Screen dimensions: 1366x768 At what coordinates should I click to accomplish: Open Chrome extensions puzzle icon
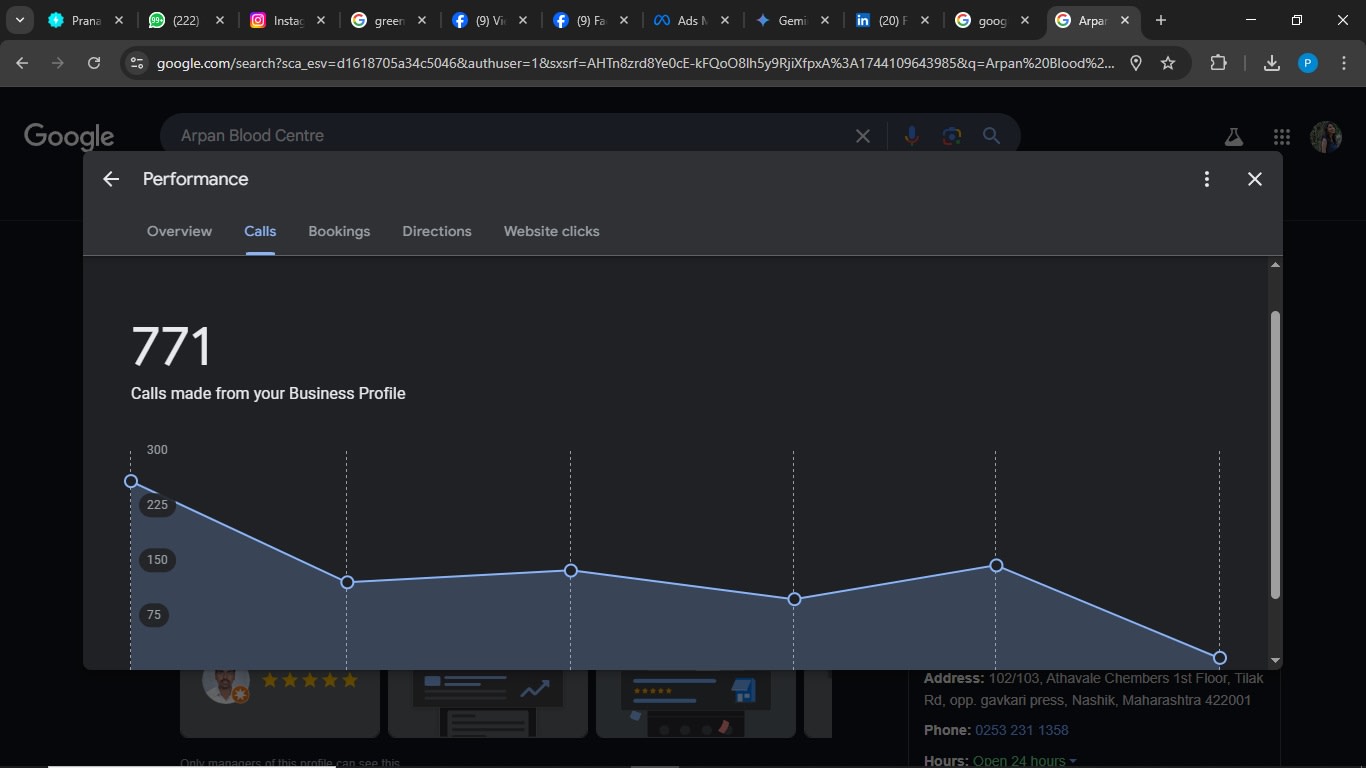pos(1218,63)
